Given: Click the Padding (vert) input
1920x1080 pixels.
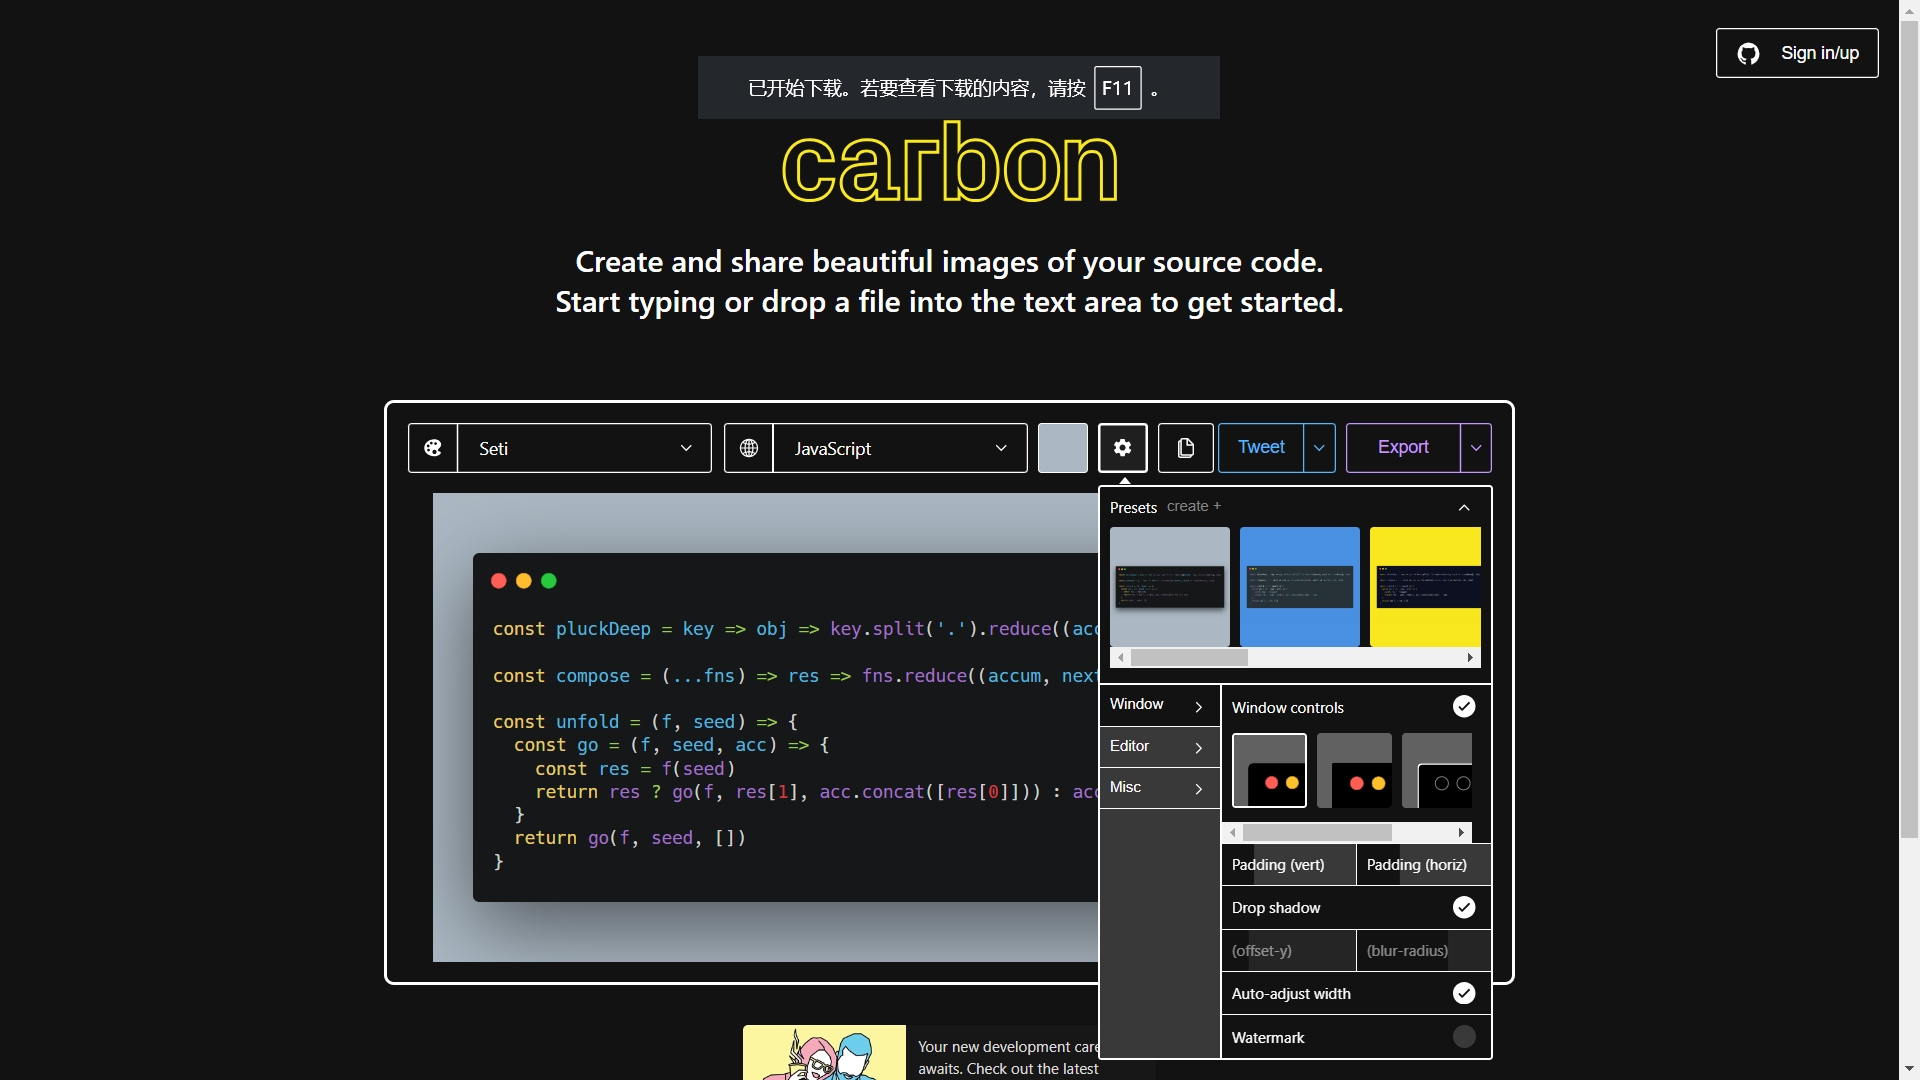Looking at the screenshot, I should [x=1288, y=865].
